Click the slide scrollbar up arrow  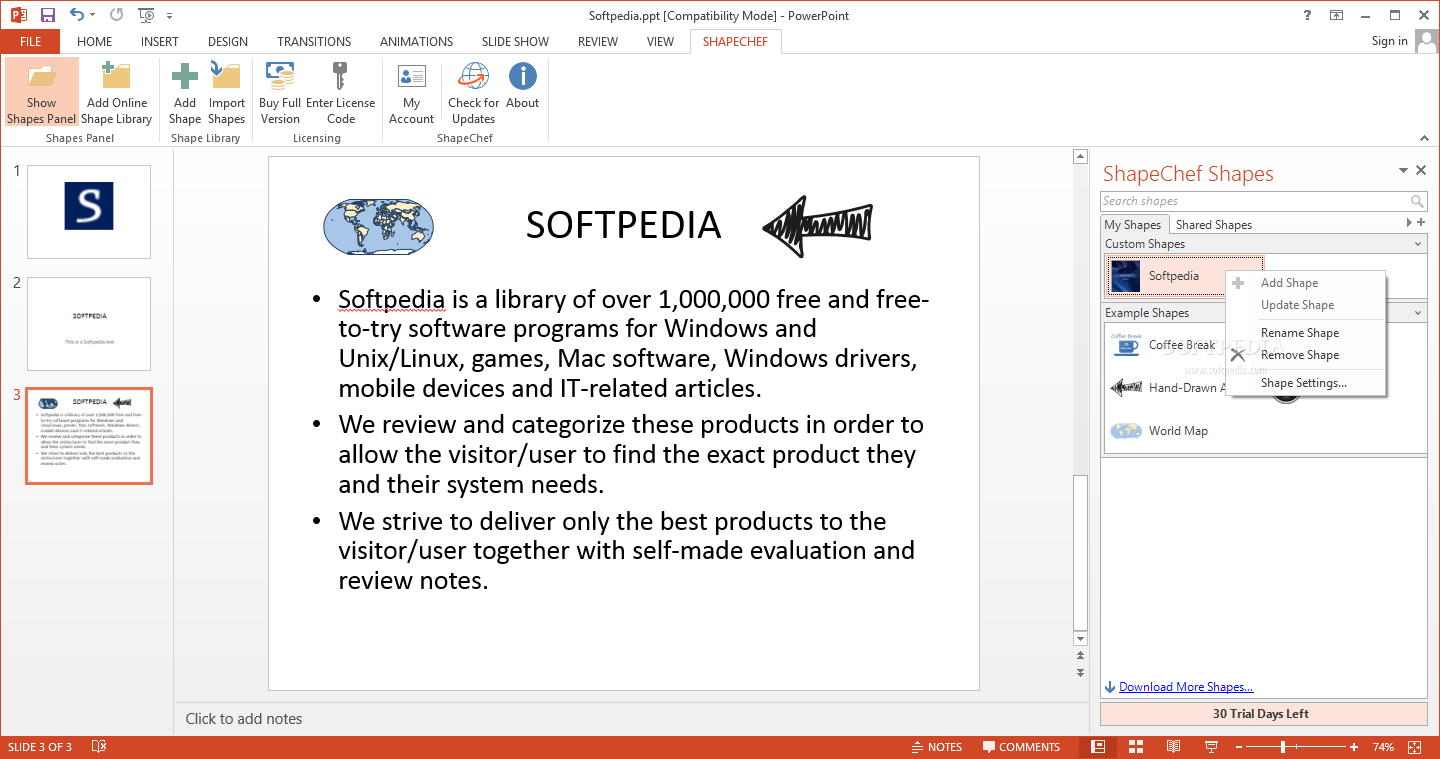[1080, 157]
